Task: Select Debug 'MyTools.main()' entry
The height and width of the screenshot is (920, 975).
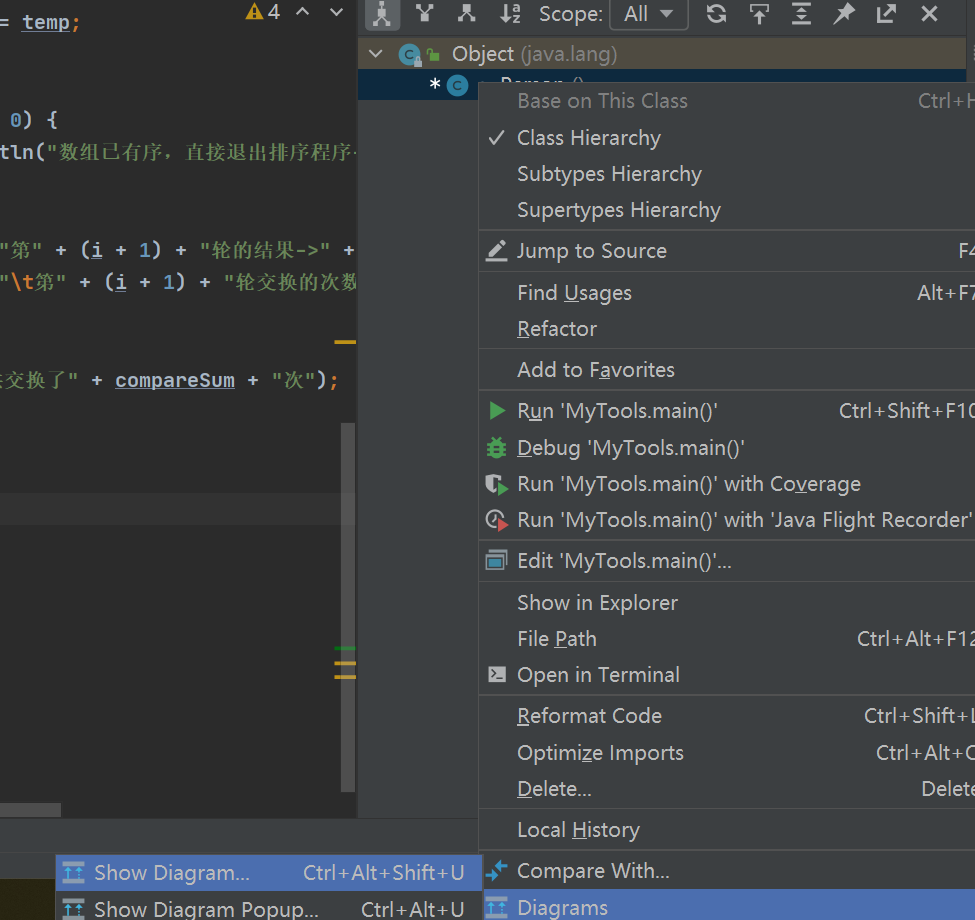Action: click(x=727, y=448)
